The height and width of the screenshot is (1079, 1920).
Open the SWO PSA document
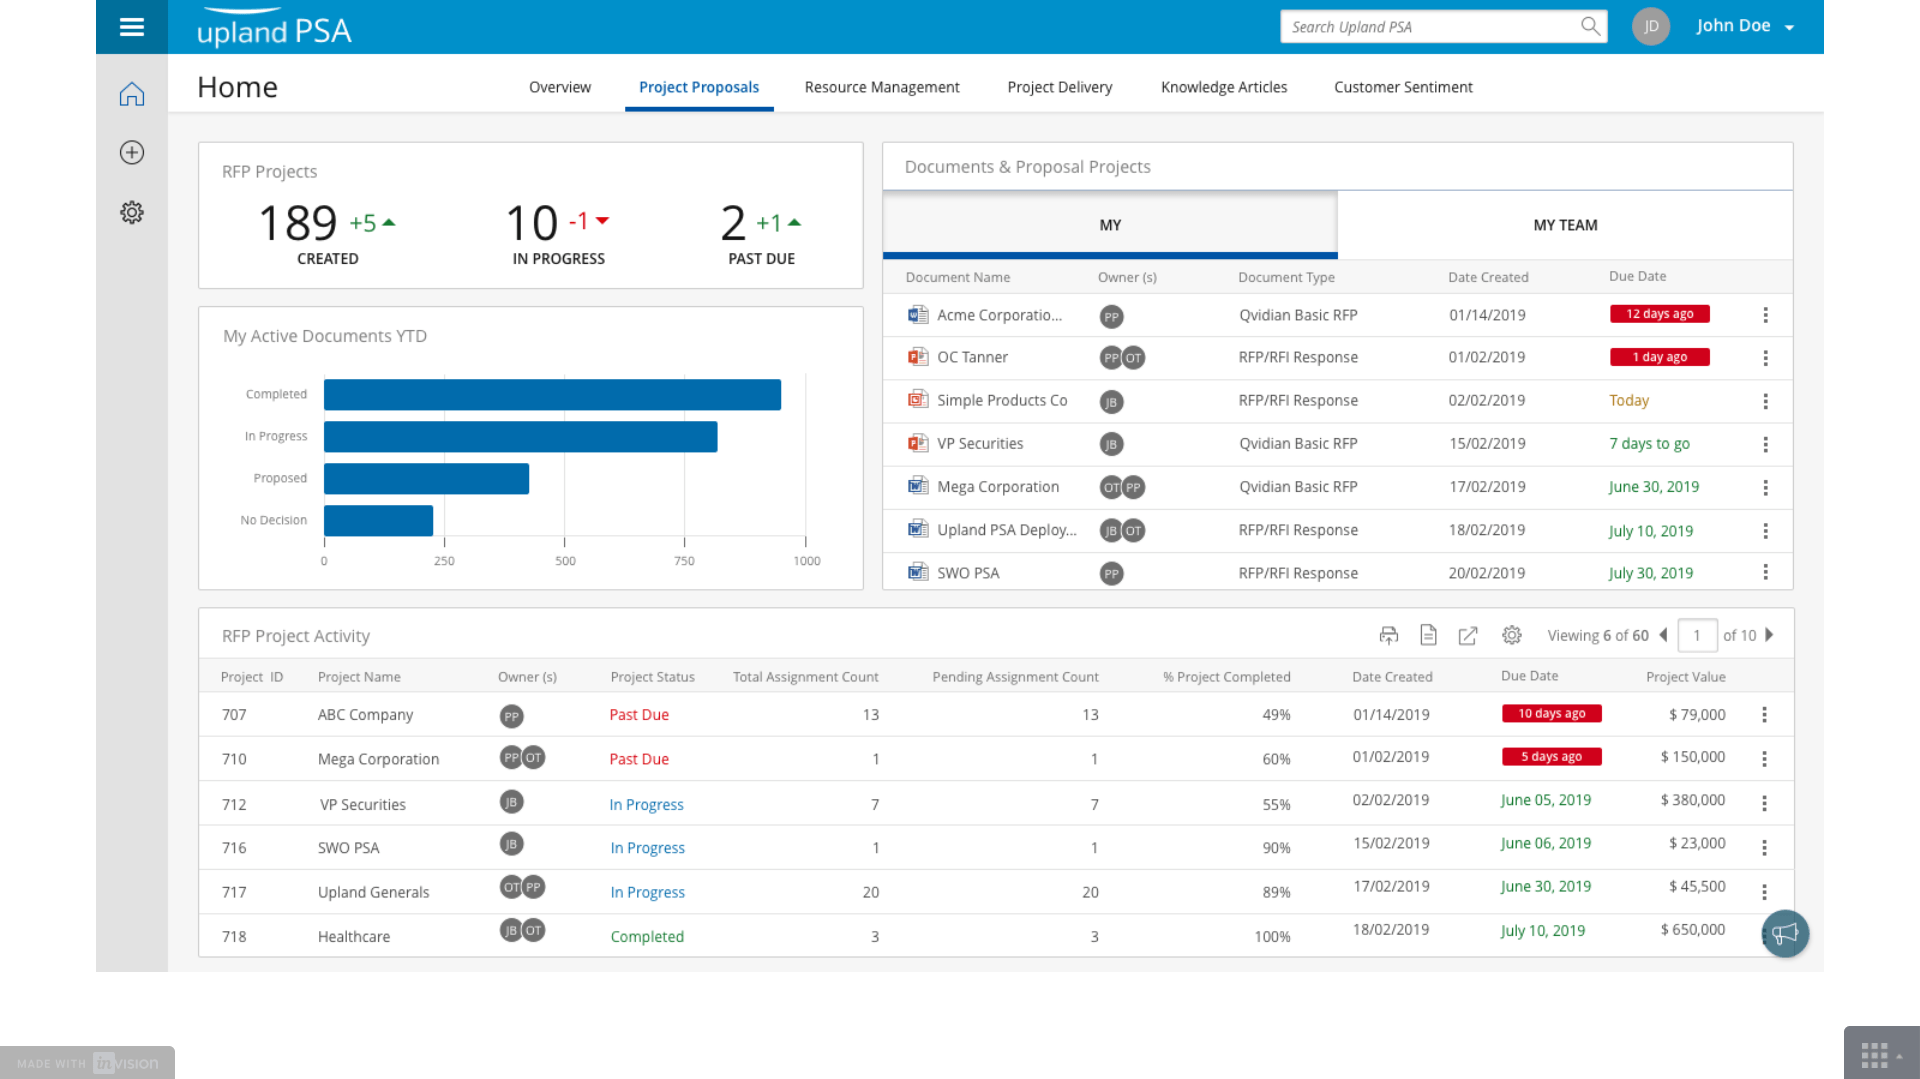tap(968, 573)
